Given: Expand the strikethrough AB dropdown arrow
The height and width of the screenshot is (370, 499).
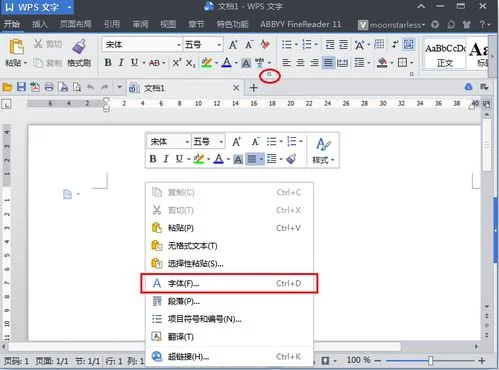Looking at the screenshot, I should click(x=164, y=63).
